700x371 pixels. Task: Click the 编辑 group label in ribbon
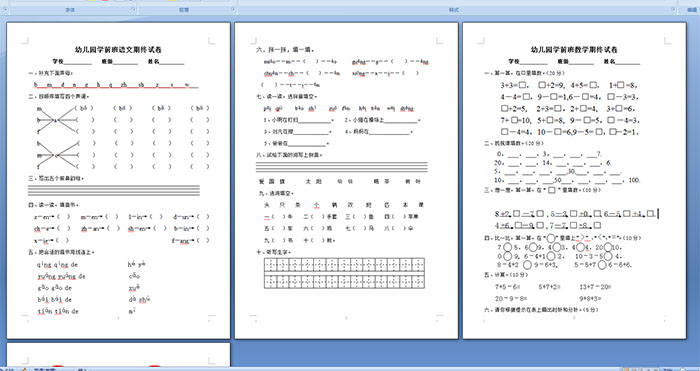(x=692, y=9)
